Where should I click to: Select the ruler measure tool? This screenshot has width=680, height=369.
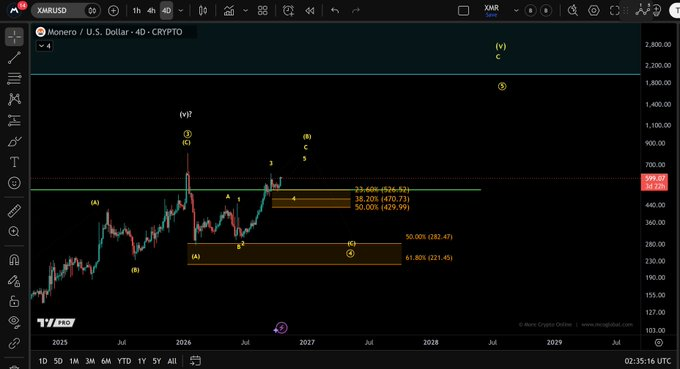14,211
